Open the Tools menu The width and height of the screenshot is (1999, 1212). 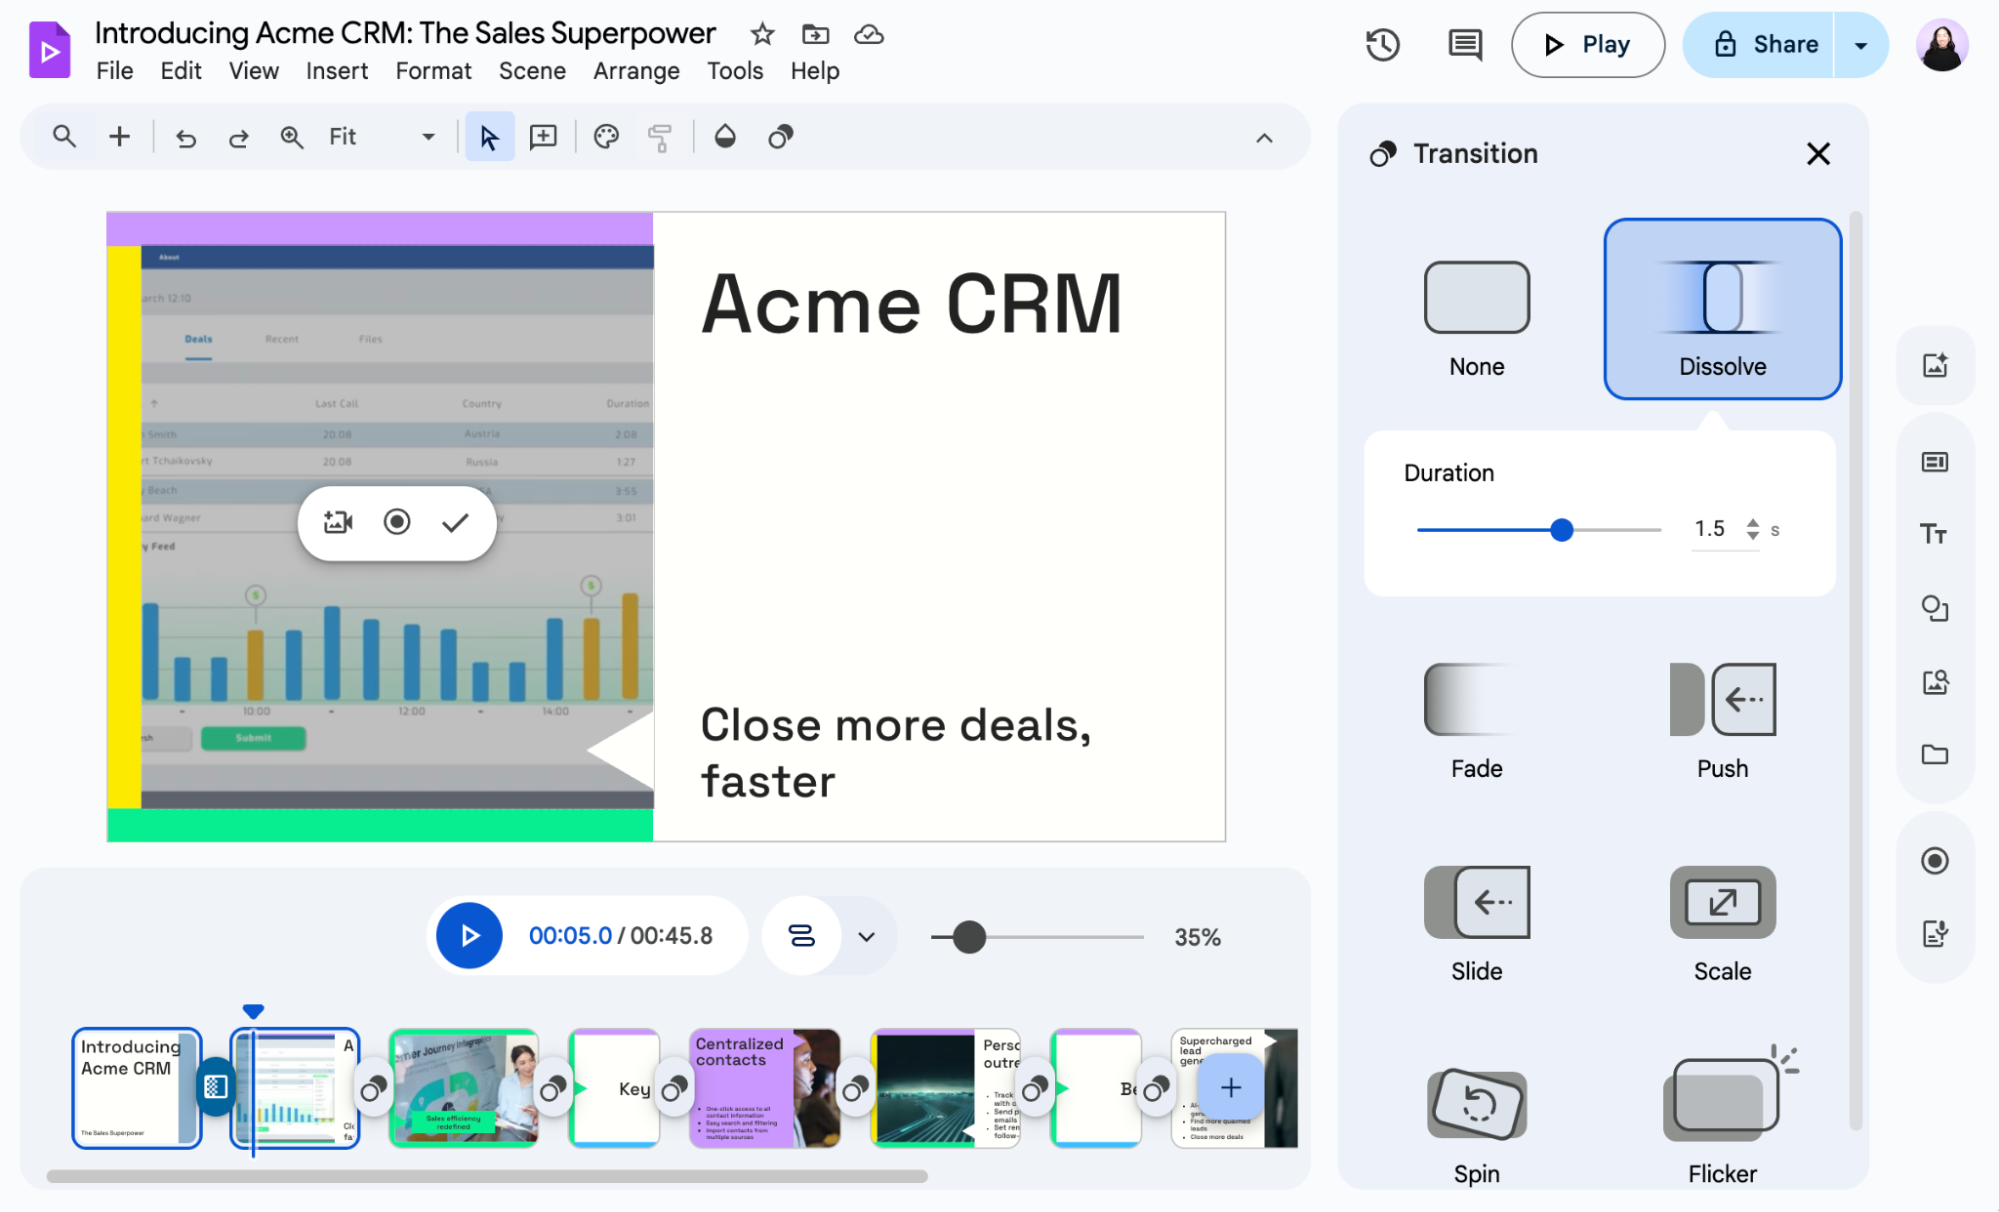(x=735, y=71)
